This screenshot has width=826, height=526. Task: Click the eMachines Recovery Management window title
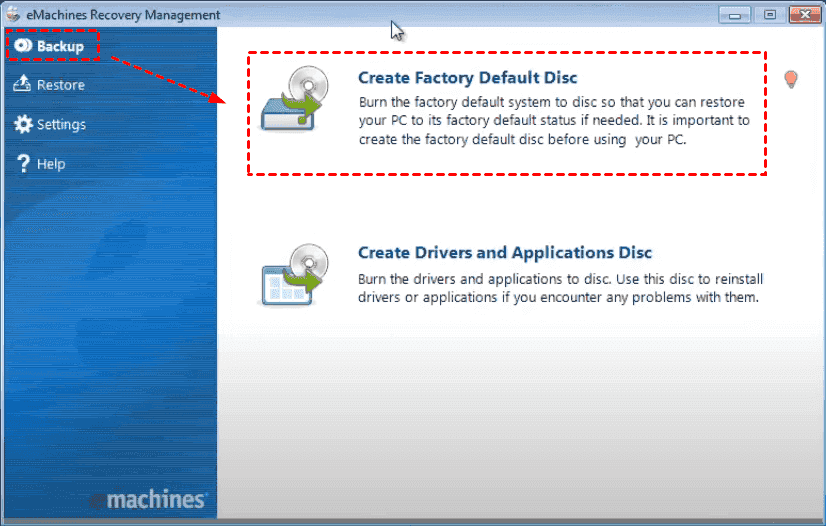123,15
